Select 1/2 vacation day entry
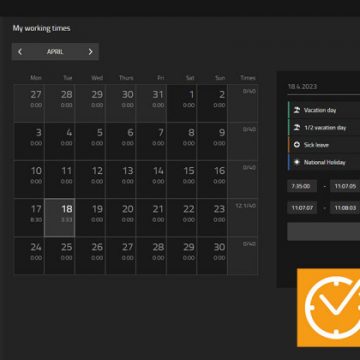The image size is (360, 360). 324,127
